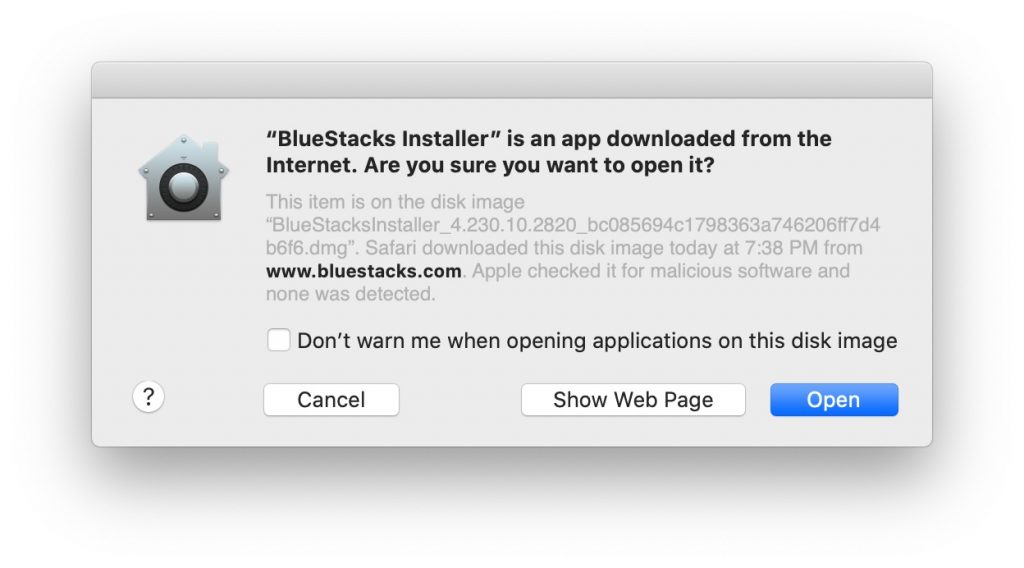
Task: Click the bold www.bluestacks.com text
Action: coord(364,271)
